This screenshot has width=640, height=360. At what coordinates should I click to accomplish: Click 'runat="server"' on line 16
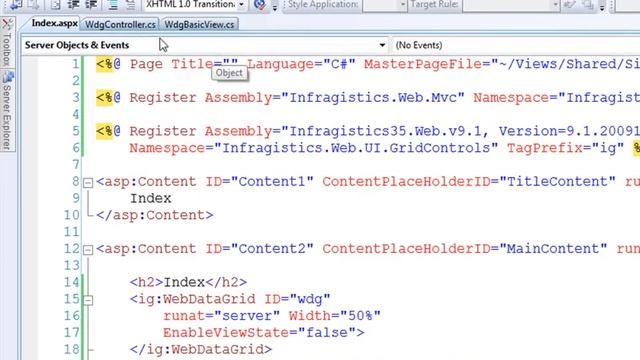click(x=222, y=316)
